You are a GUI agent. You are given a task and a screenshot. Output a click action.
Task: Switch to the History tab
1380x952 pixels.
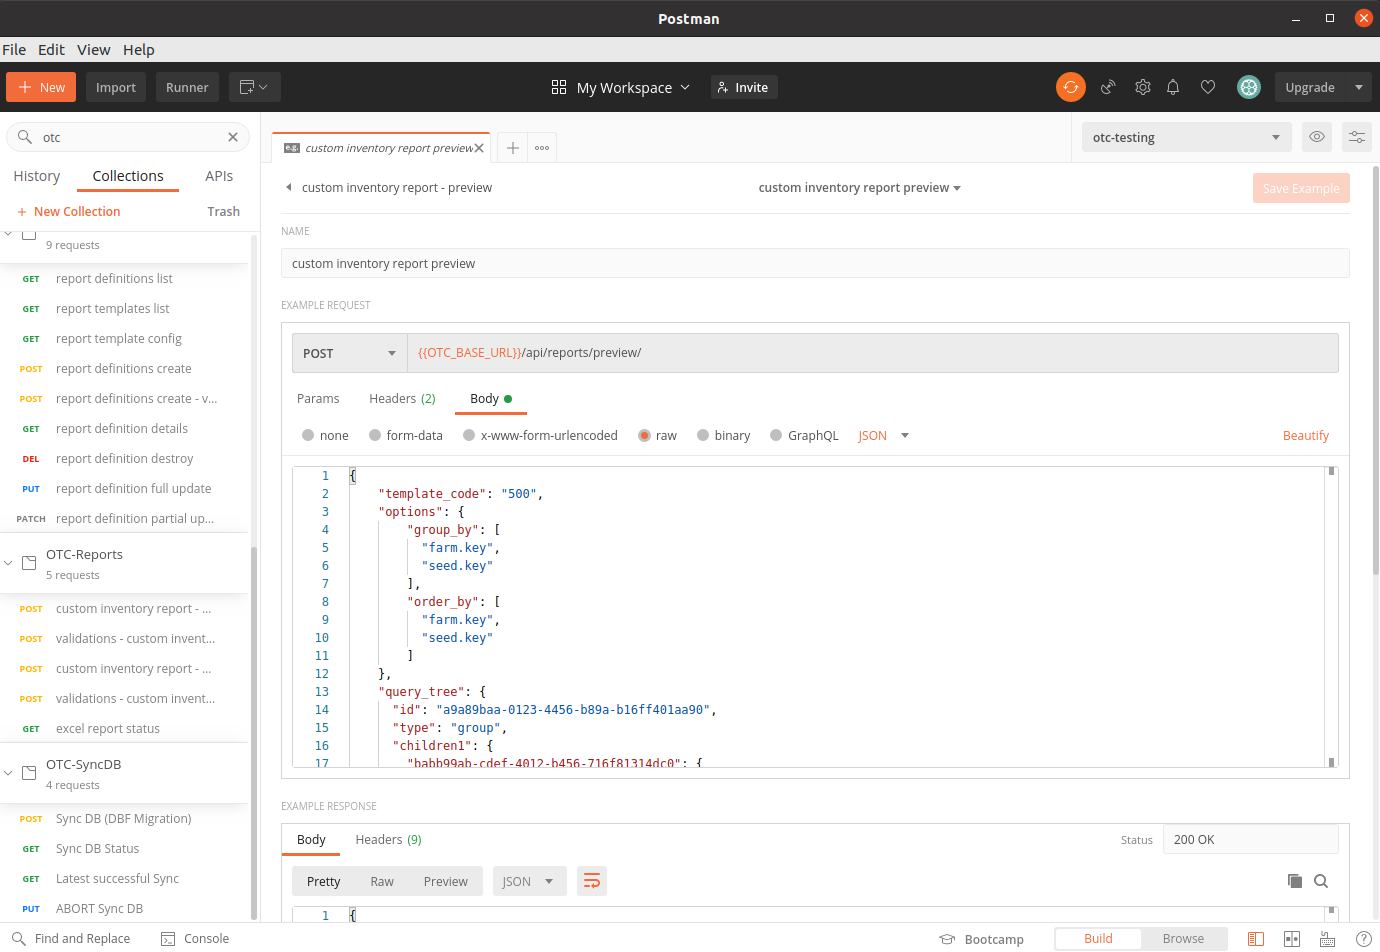click(x=37, y=176)
